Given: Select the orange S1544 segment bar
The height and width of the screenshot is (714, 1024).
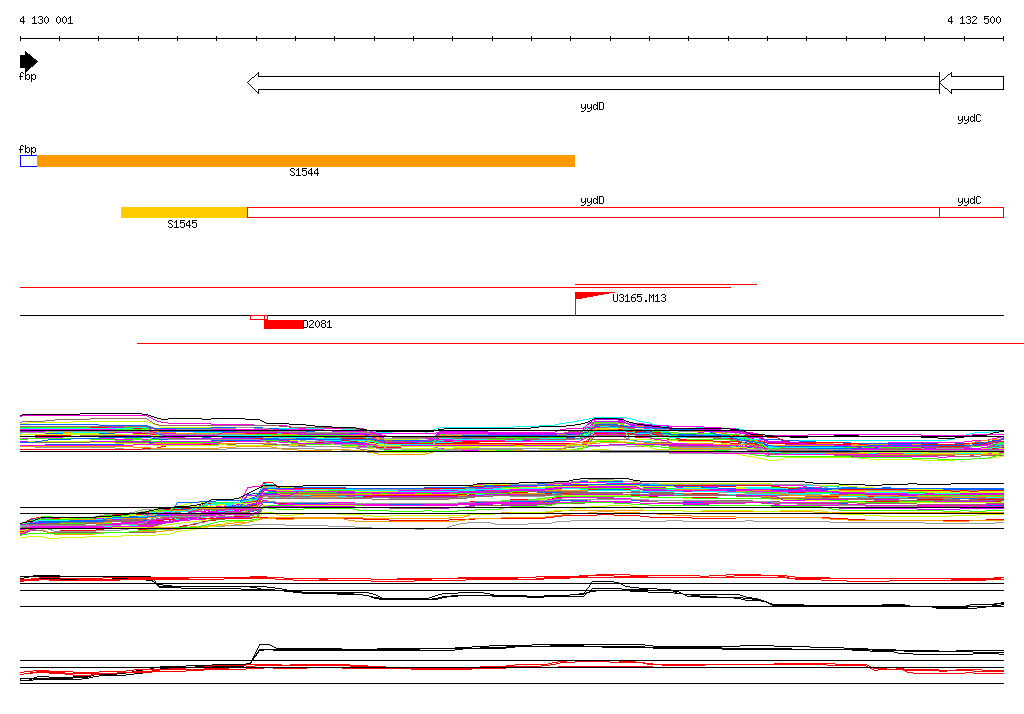Looking at the screenshot, I should coord(306,161).
